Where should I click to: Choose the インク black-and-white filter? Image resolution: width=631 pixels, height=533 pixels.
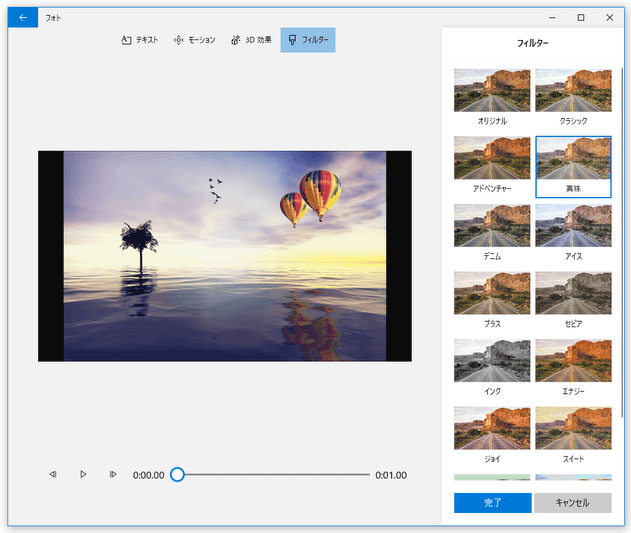point(492,361)
